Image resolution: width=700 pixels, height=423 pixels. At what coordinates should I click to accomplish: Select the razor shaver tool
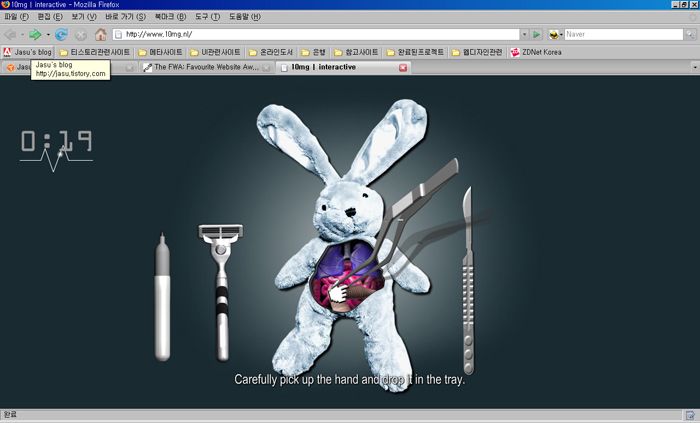(x=221, y=292)
